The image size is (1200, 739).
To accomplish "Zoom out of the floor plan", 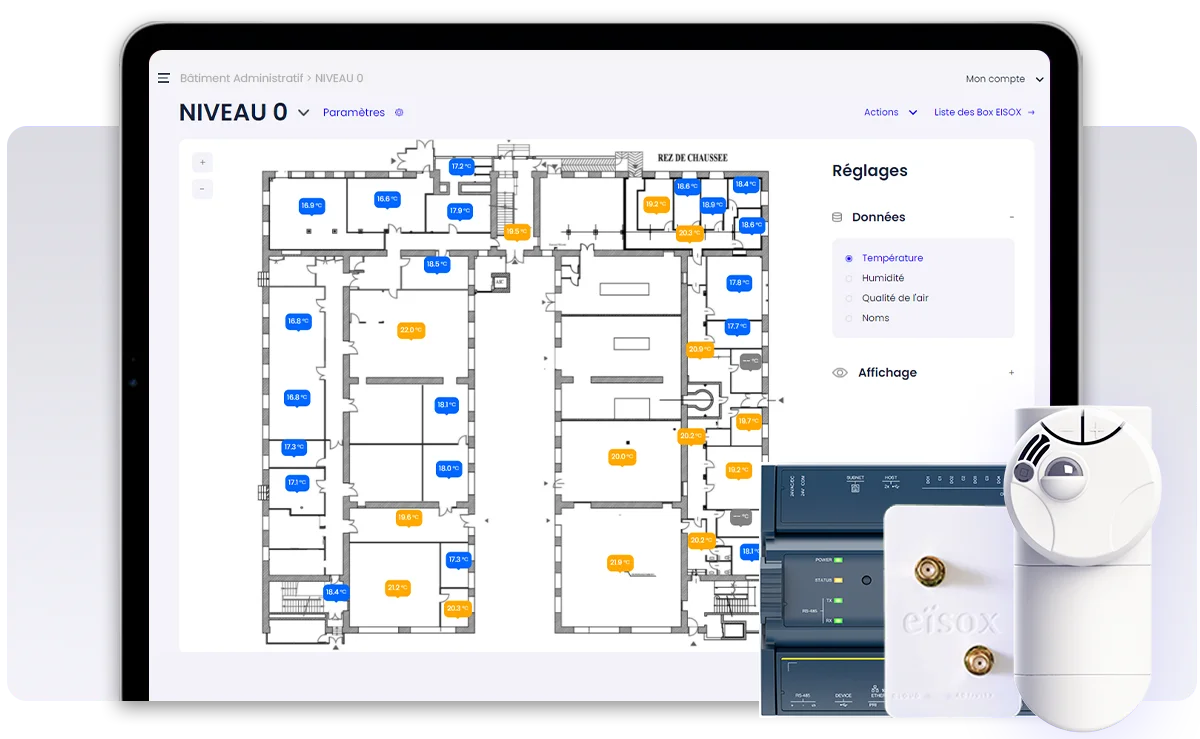I will coord(202,188).
